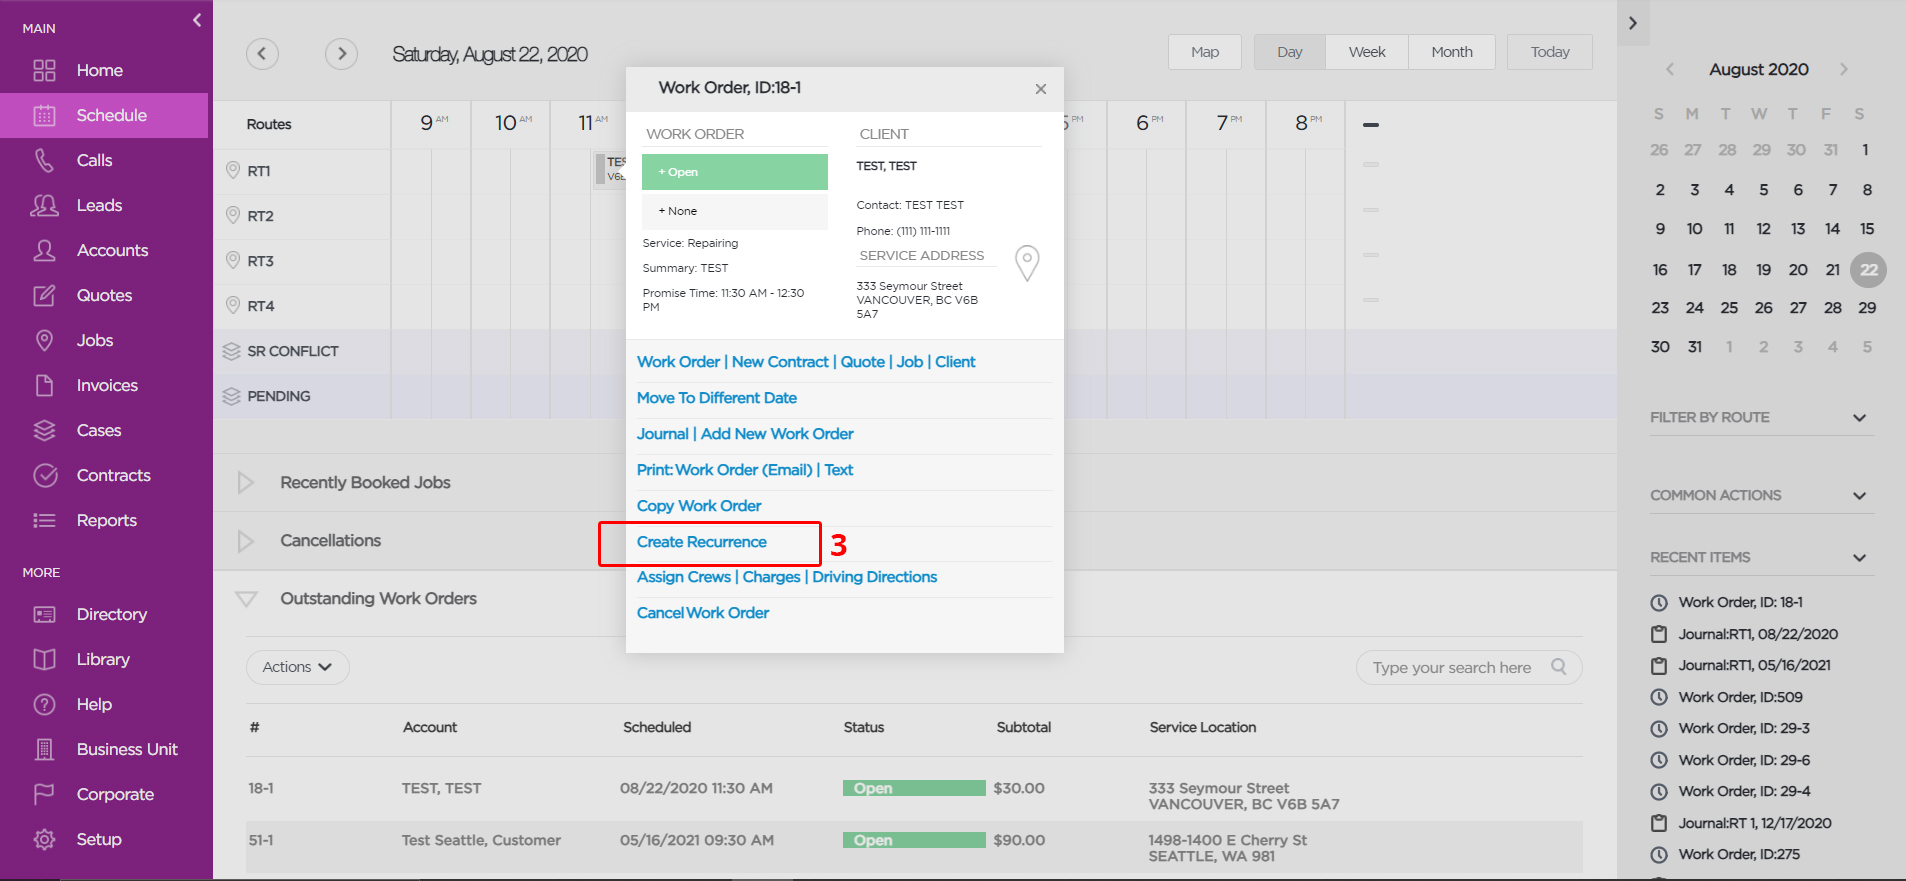Image resolution: width=1906 pixels, height=881 pixels.
Task: Select the None status option
Action: pyautogui.click(x=735, y=211)
